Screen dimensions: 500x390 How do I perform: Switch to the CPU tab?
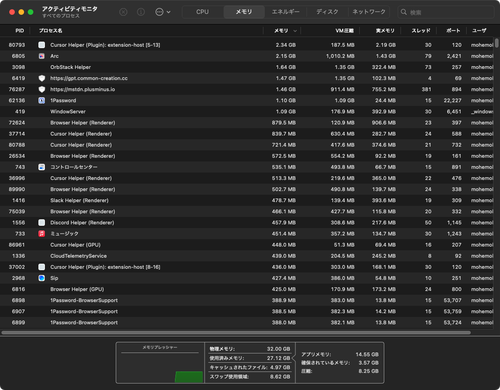(203, 12)
